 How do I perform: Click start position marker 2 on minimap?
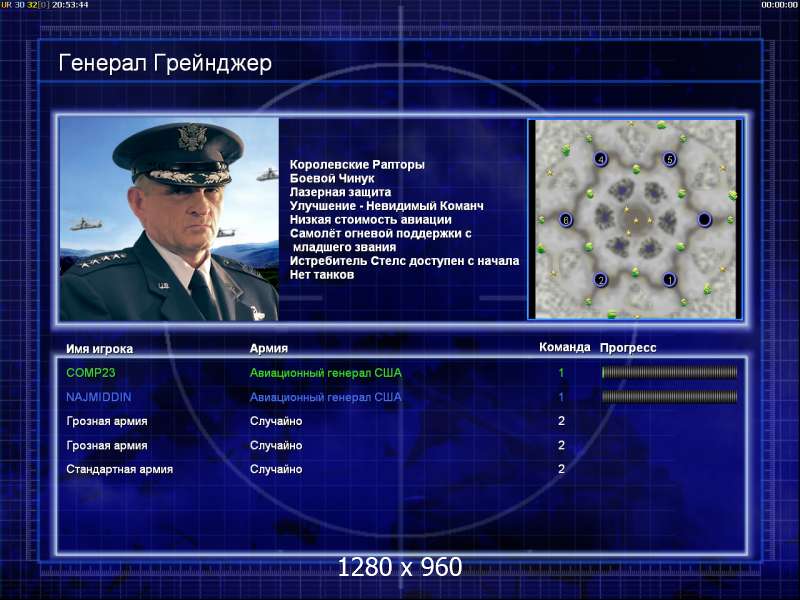[x=601, y=280]
